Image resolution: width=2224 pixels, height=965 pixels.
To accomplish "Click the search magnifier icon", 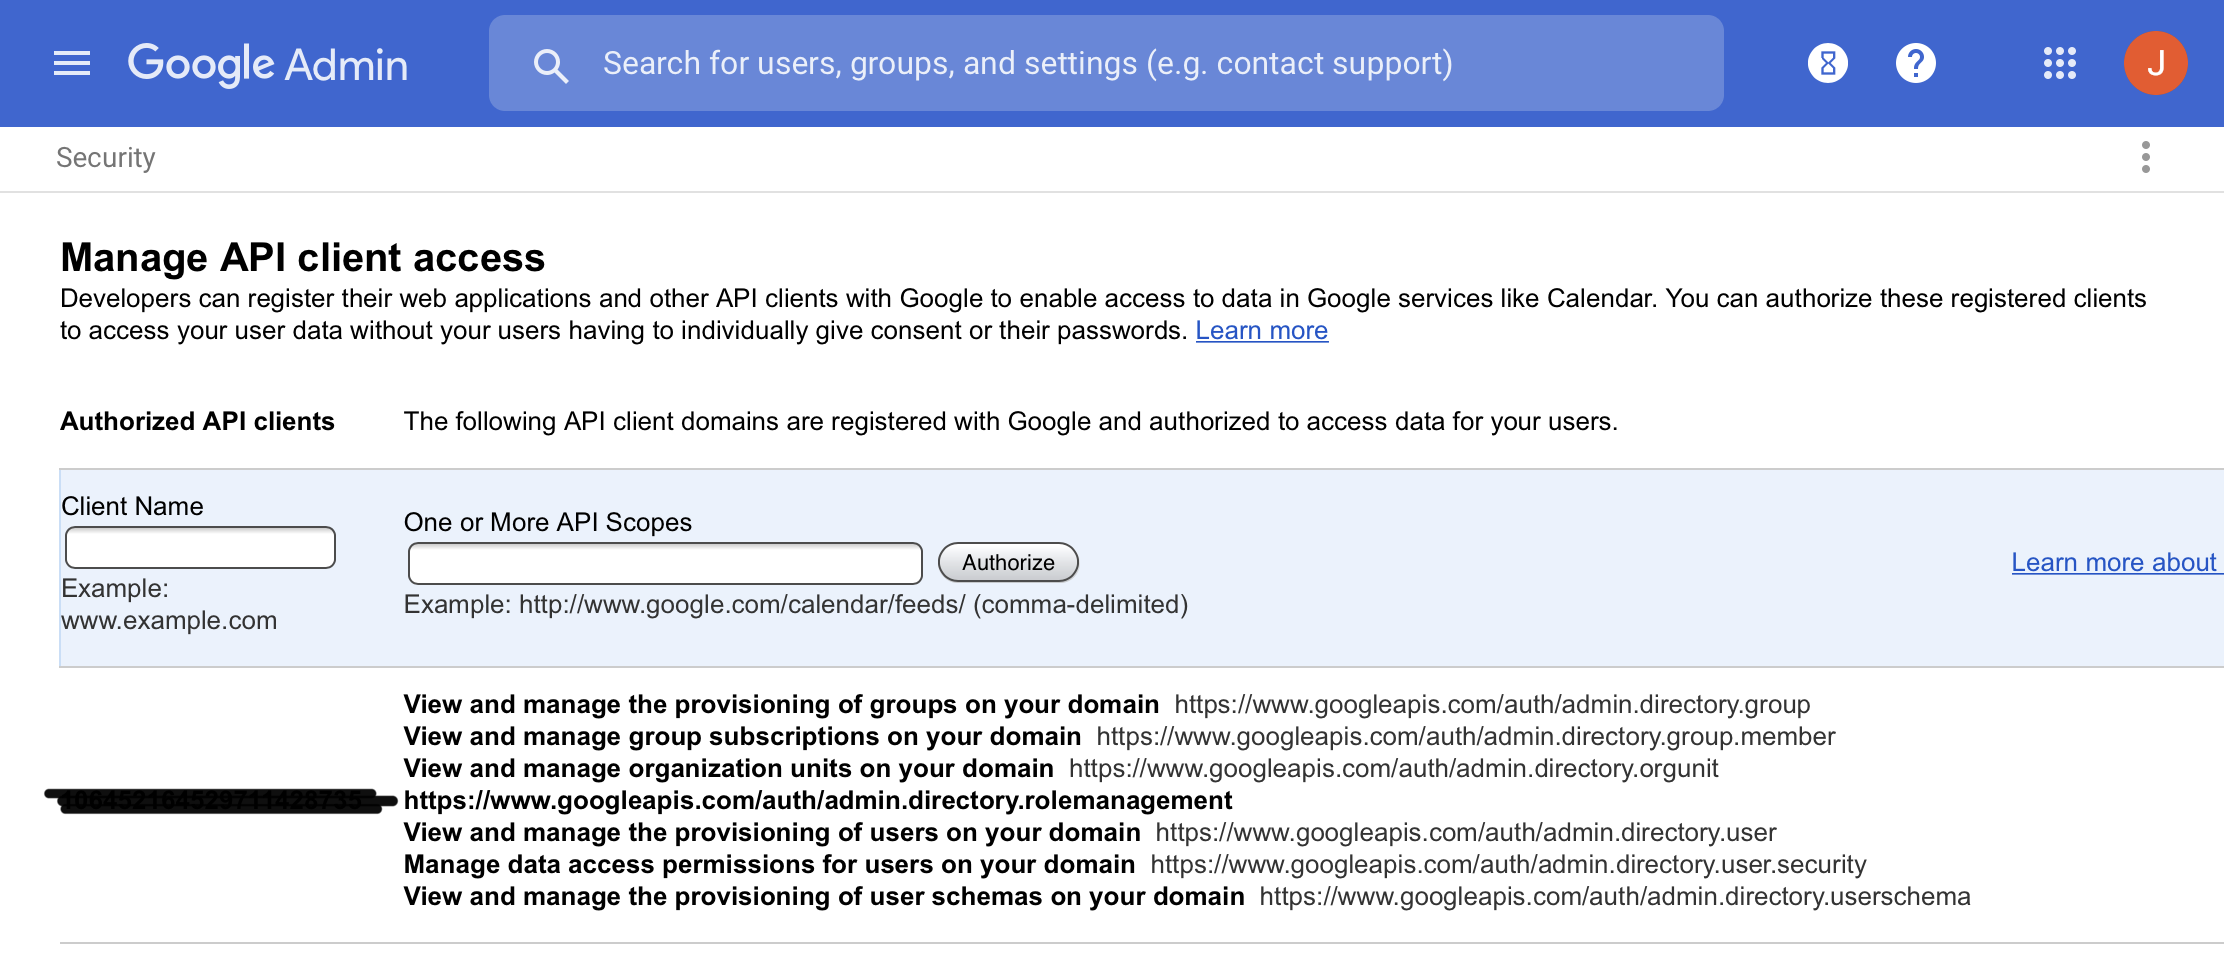I will point(550,66).
